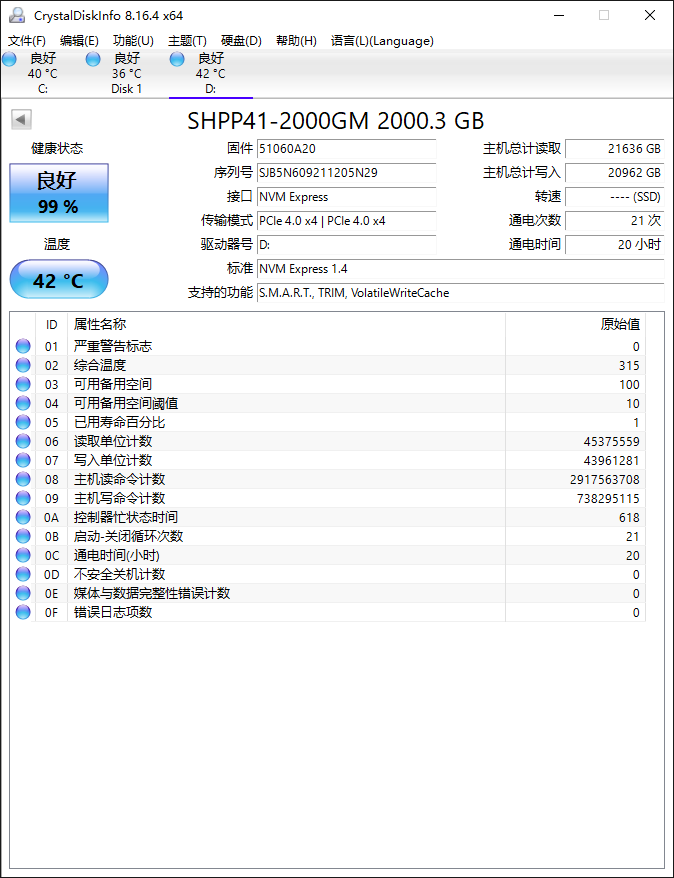The image size is (674, 878).
Task: Click raw value 738295115
Action: point(608,499)
